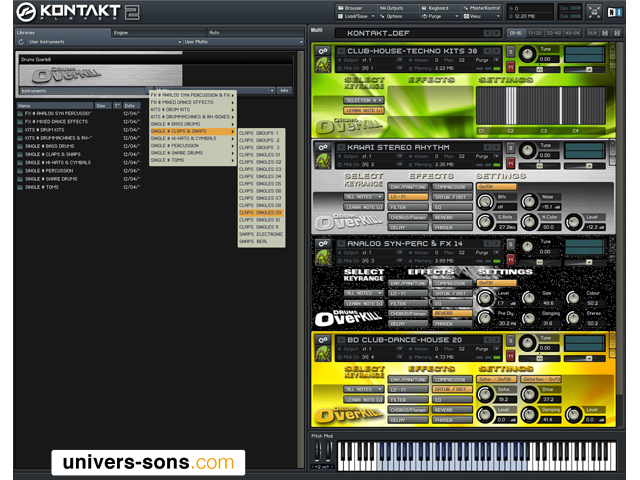Open the View dropdown in toolbar
Image resolution: width=640 pixels, height=480 pixels.
click(x=482, y=16)
